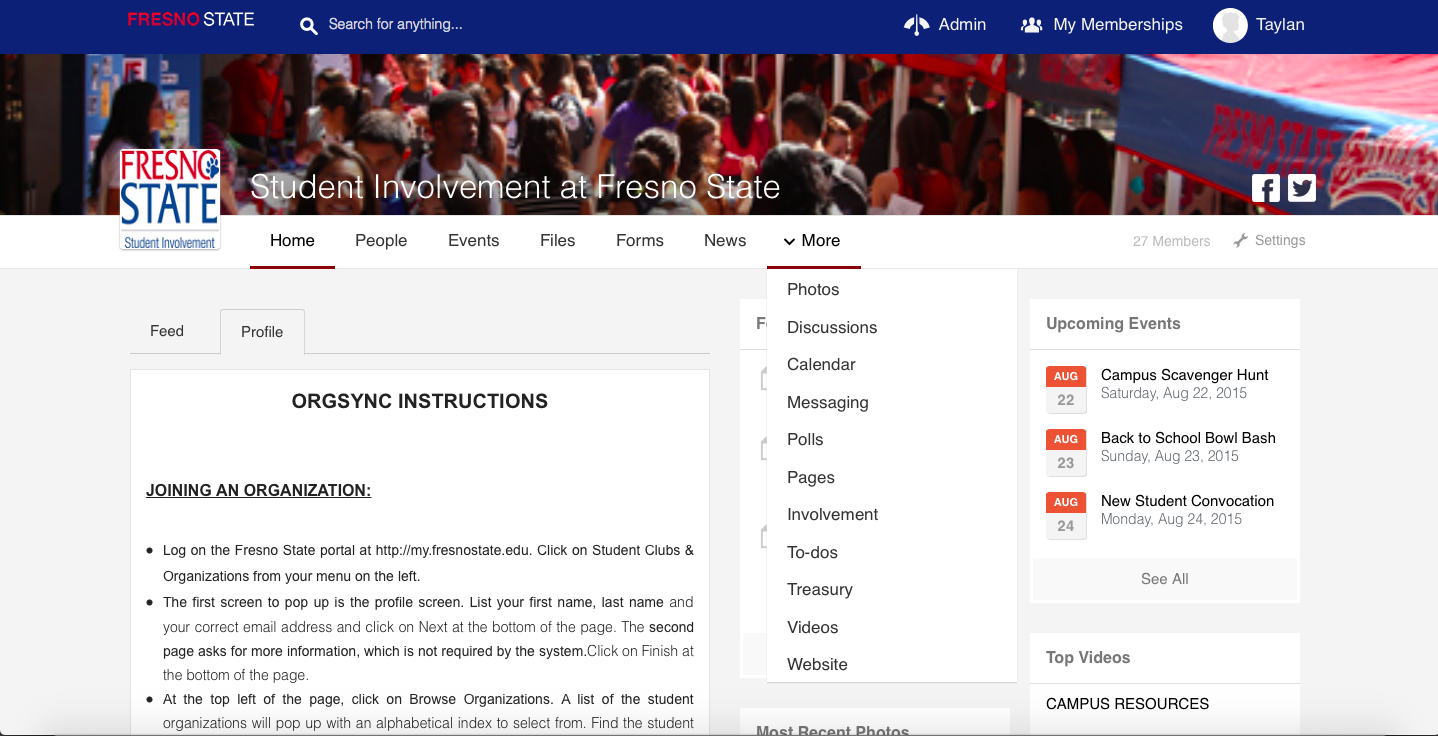
Task: Click the Admin umbrella icon
Action: pyautogui.click(x=916, y=25)
